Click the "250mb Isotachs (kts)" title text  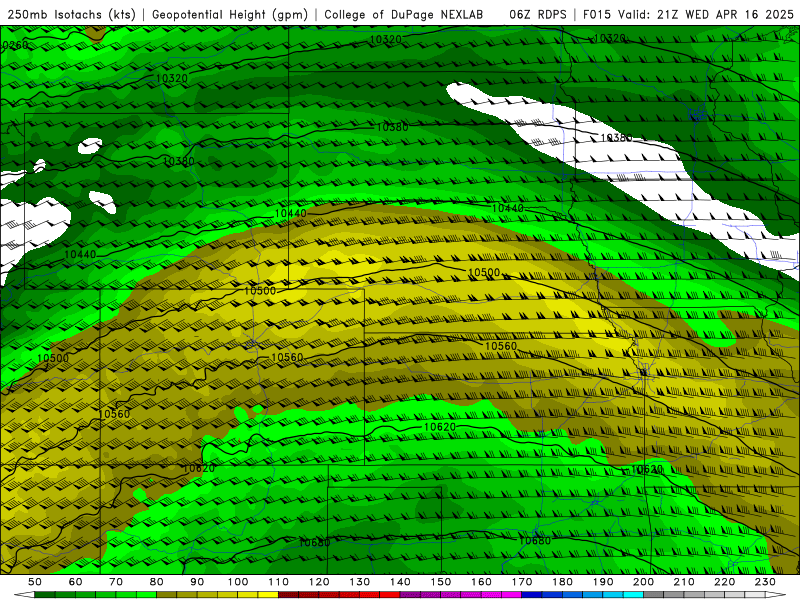point(72,14)
